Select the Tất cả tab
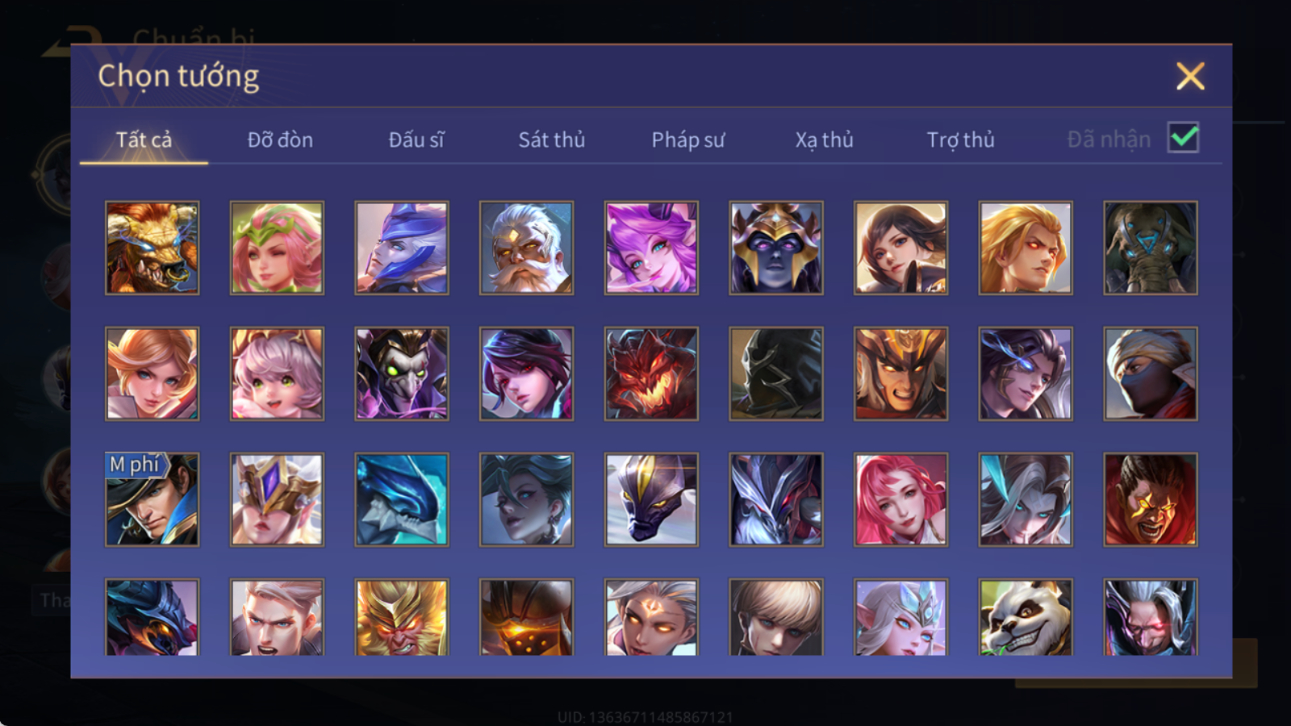This screenshot has height=726, width=1291. 144,140
